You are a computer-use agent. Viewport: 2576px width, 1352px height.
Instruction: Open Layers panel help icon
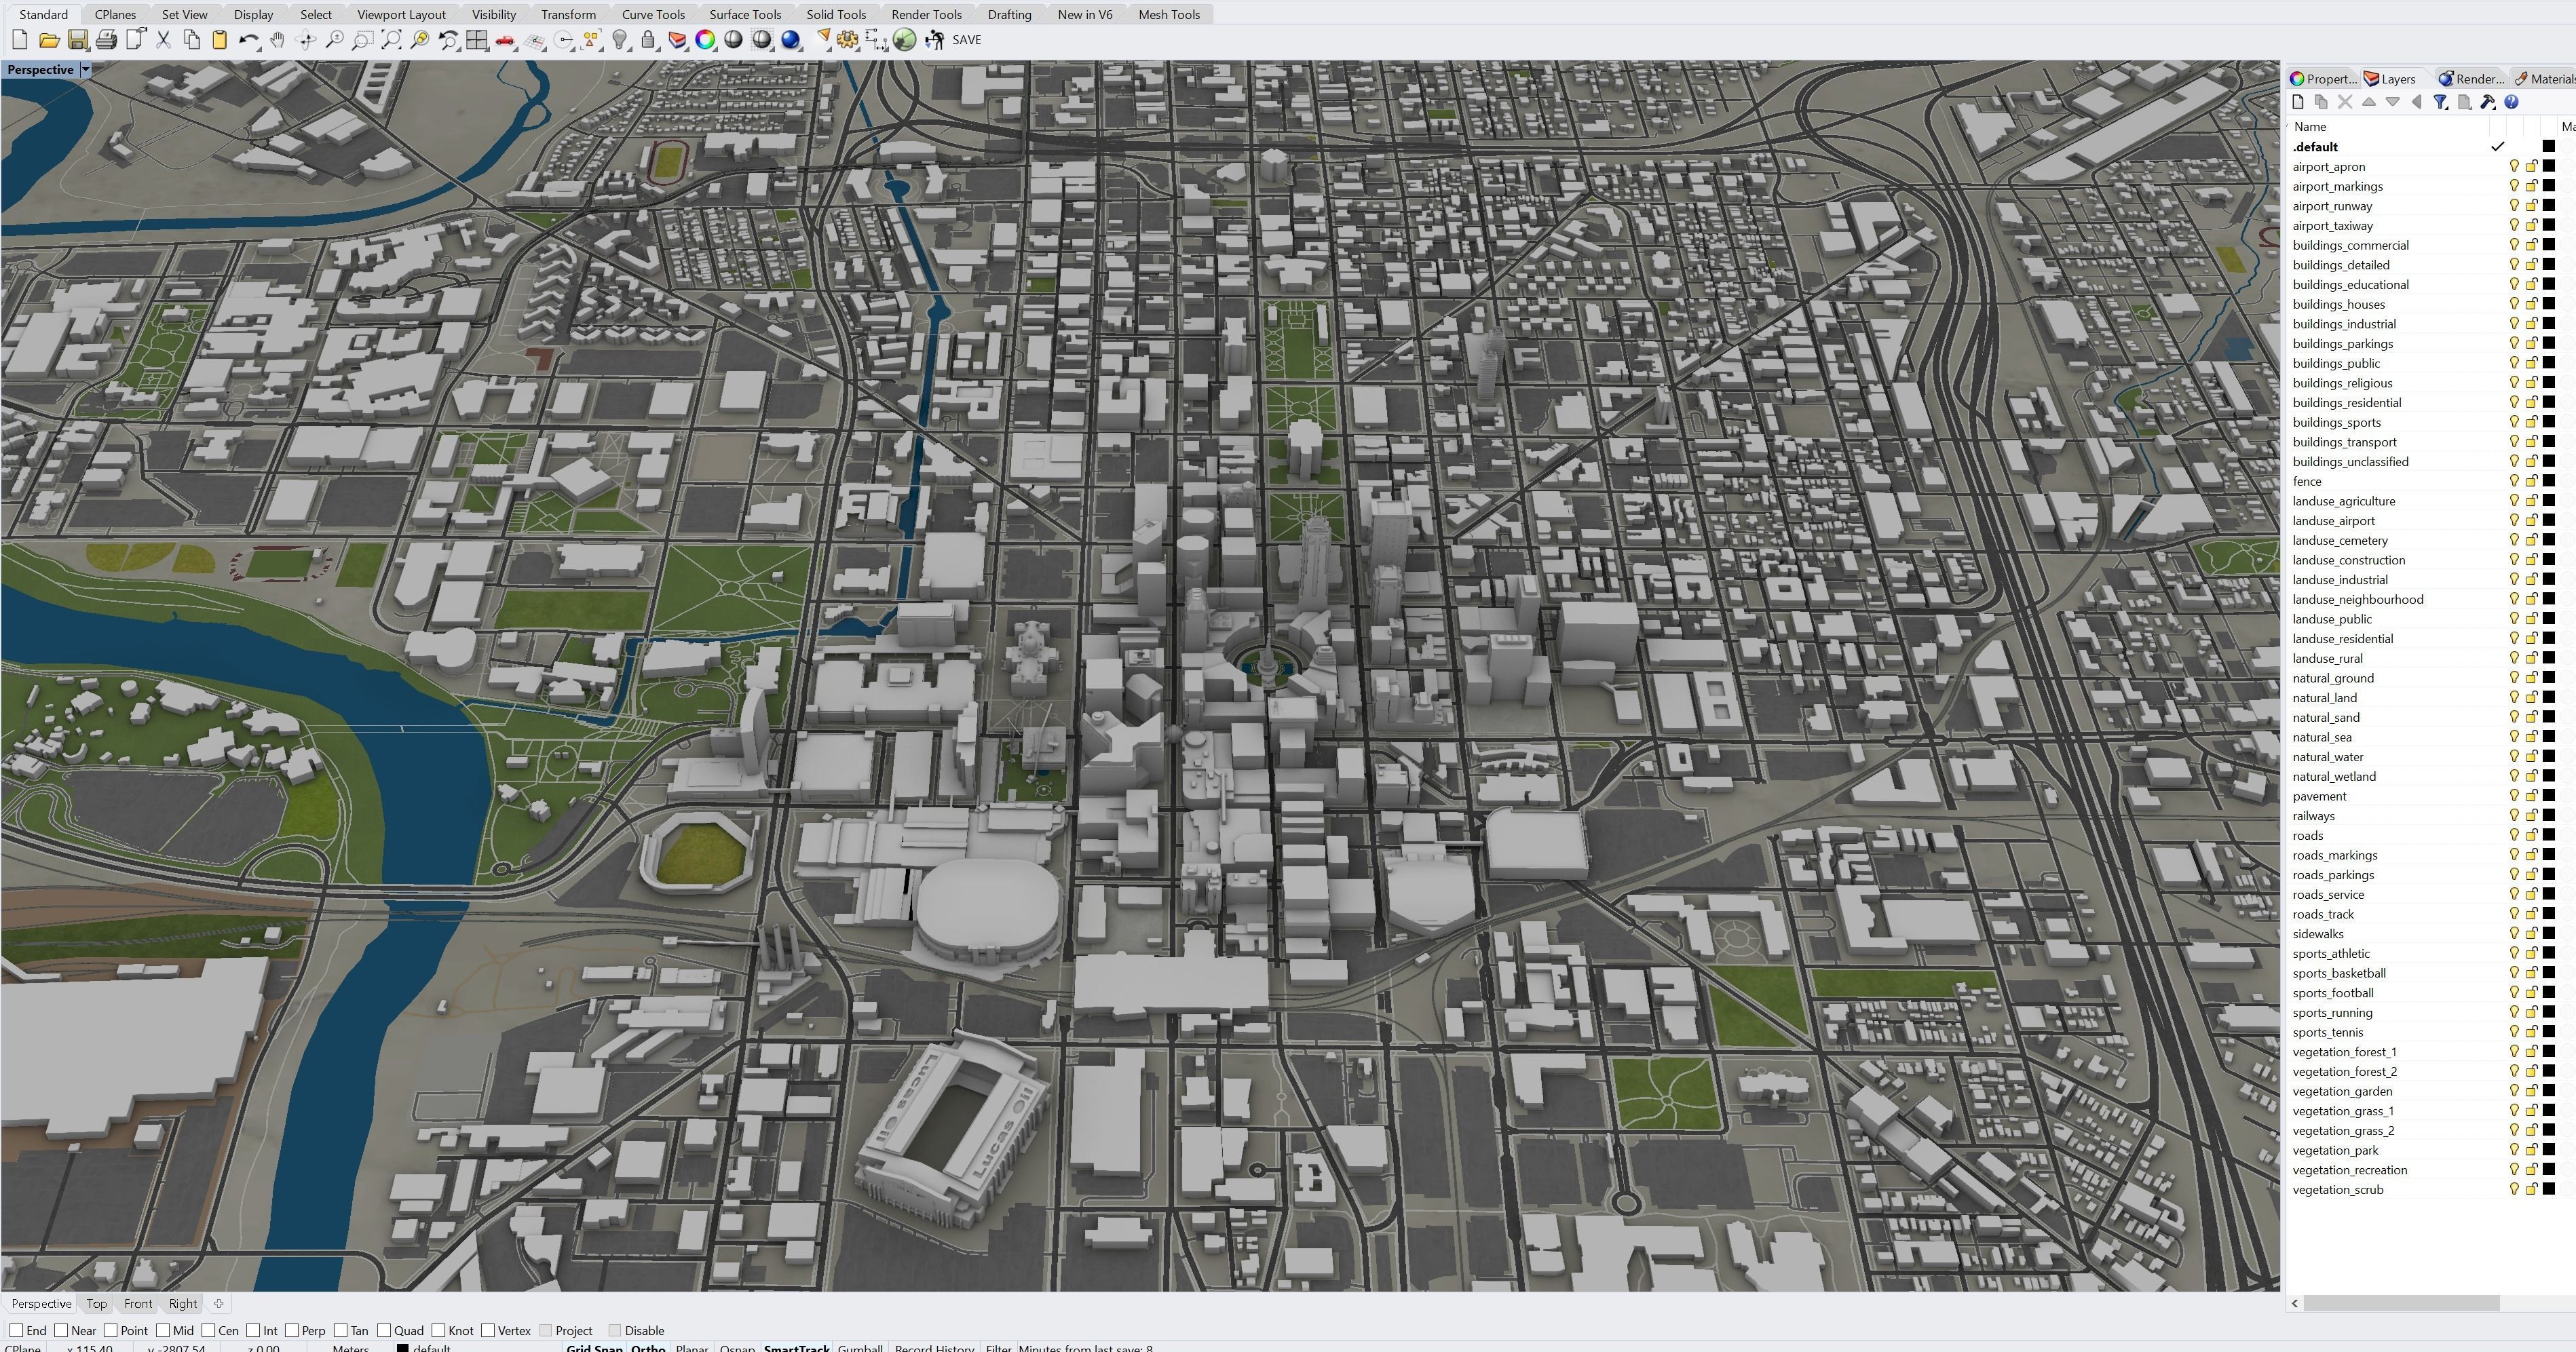point(2511,102)
